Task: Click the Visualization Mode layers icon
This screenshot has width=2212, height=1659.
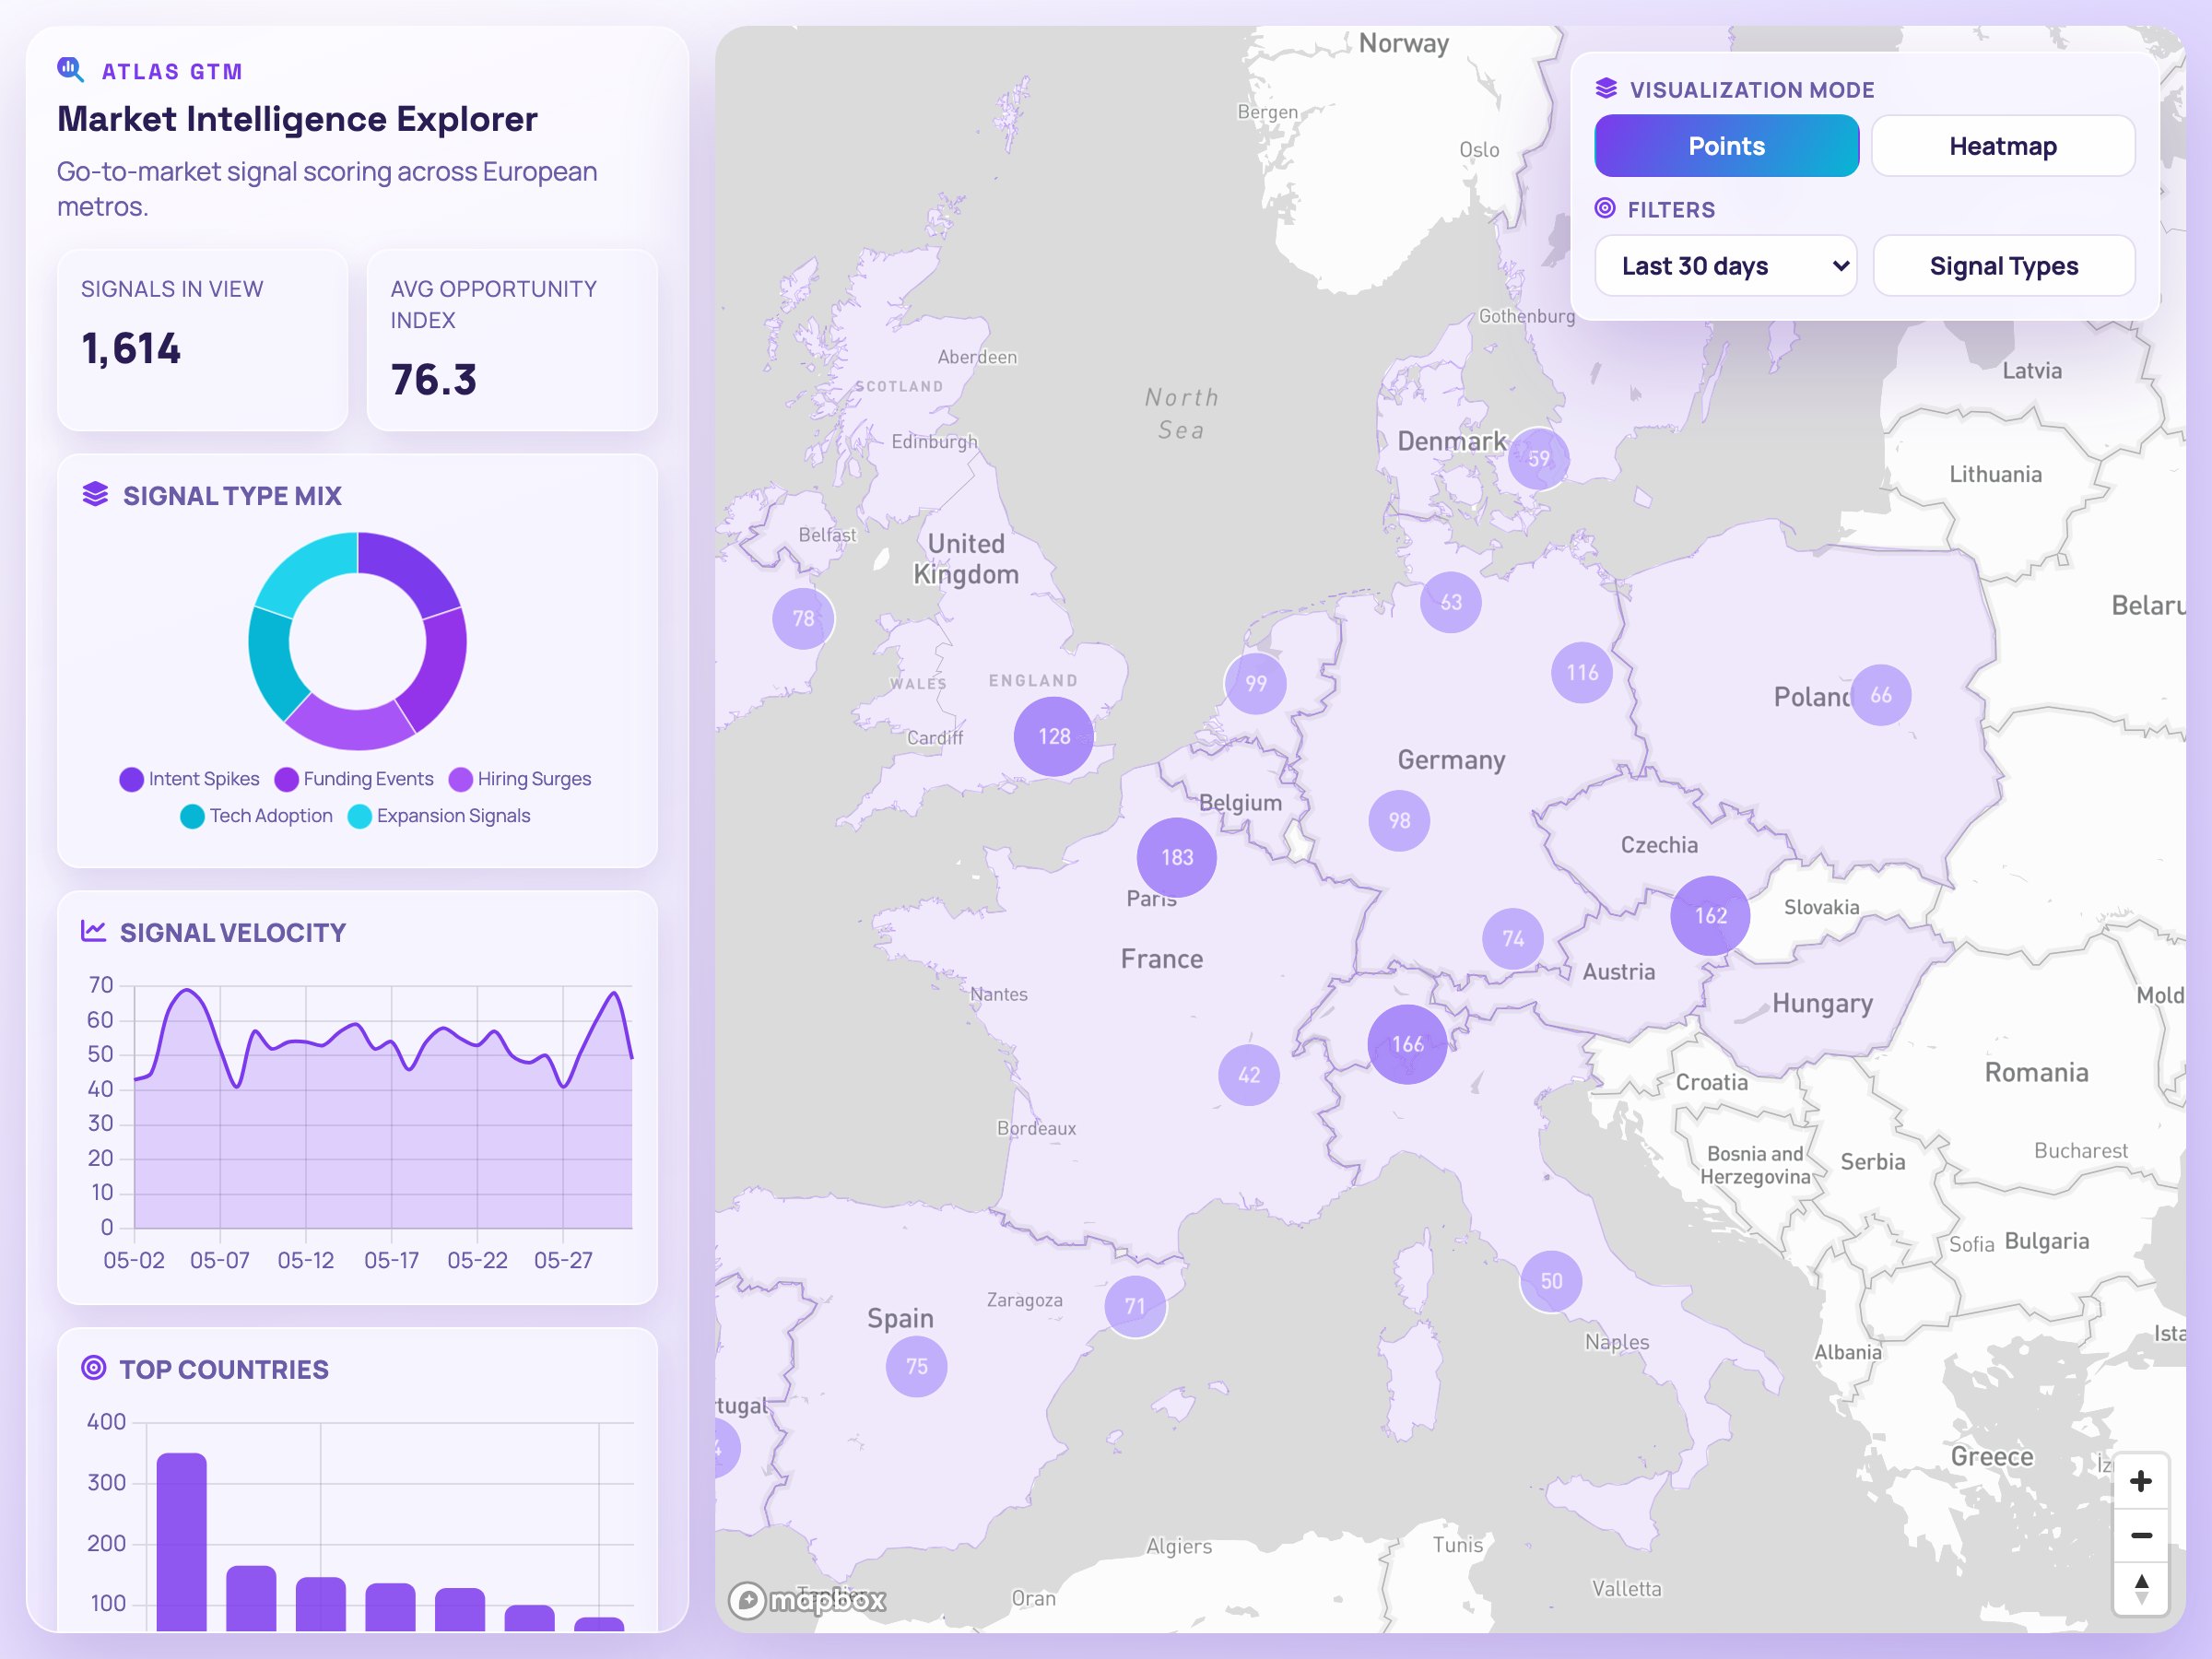Action: (1606, 88)
